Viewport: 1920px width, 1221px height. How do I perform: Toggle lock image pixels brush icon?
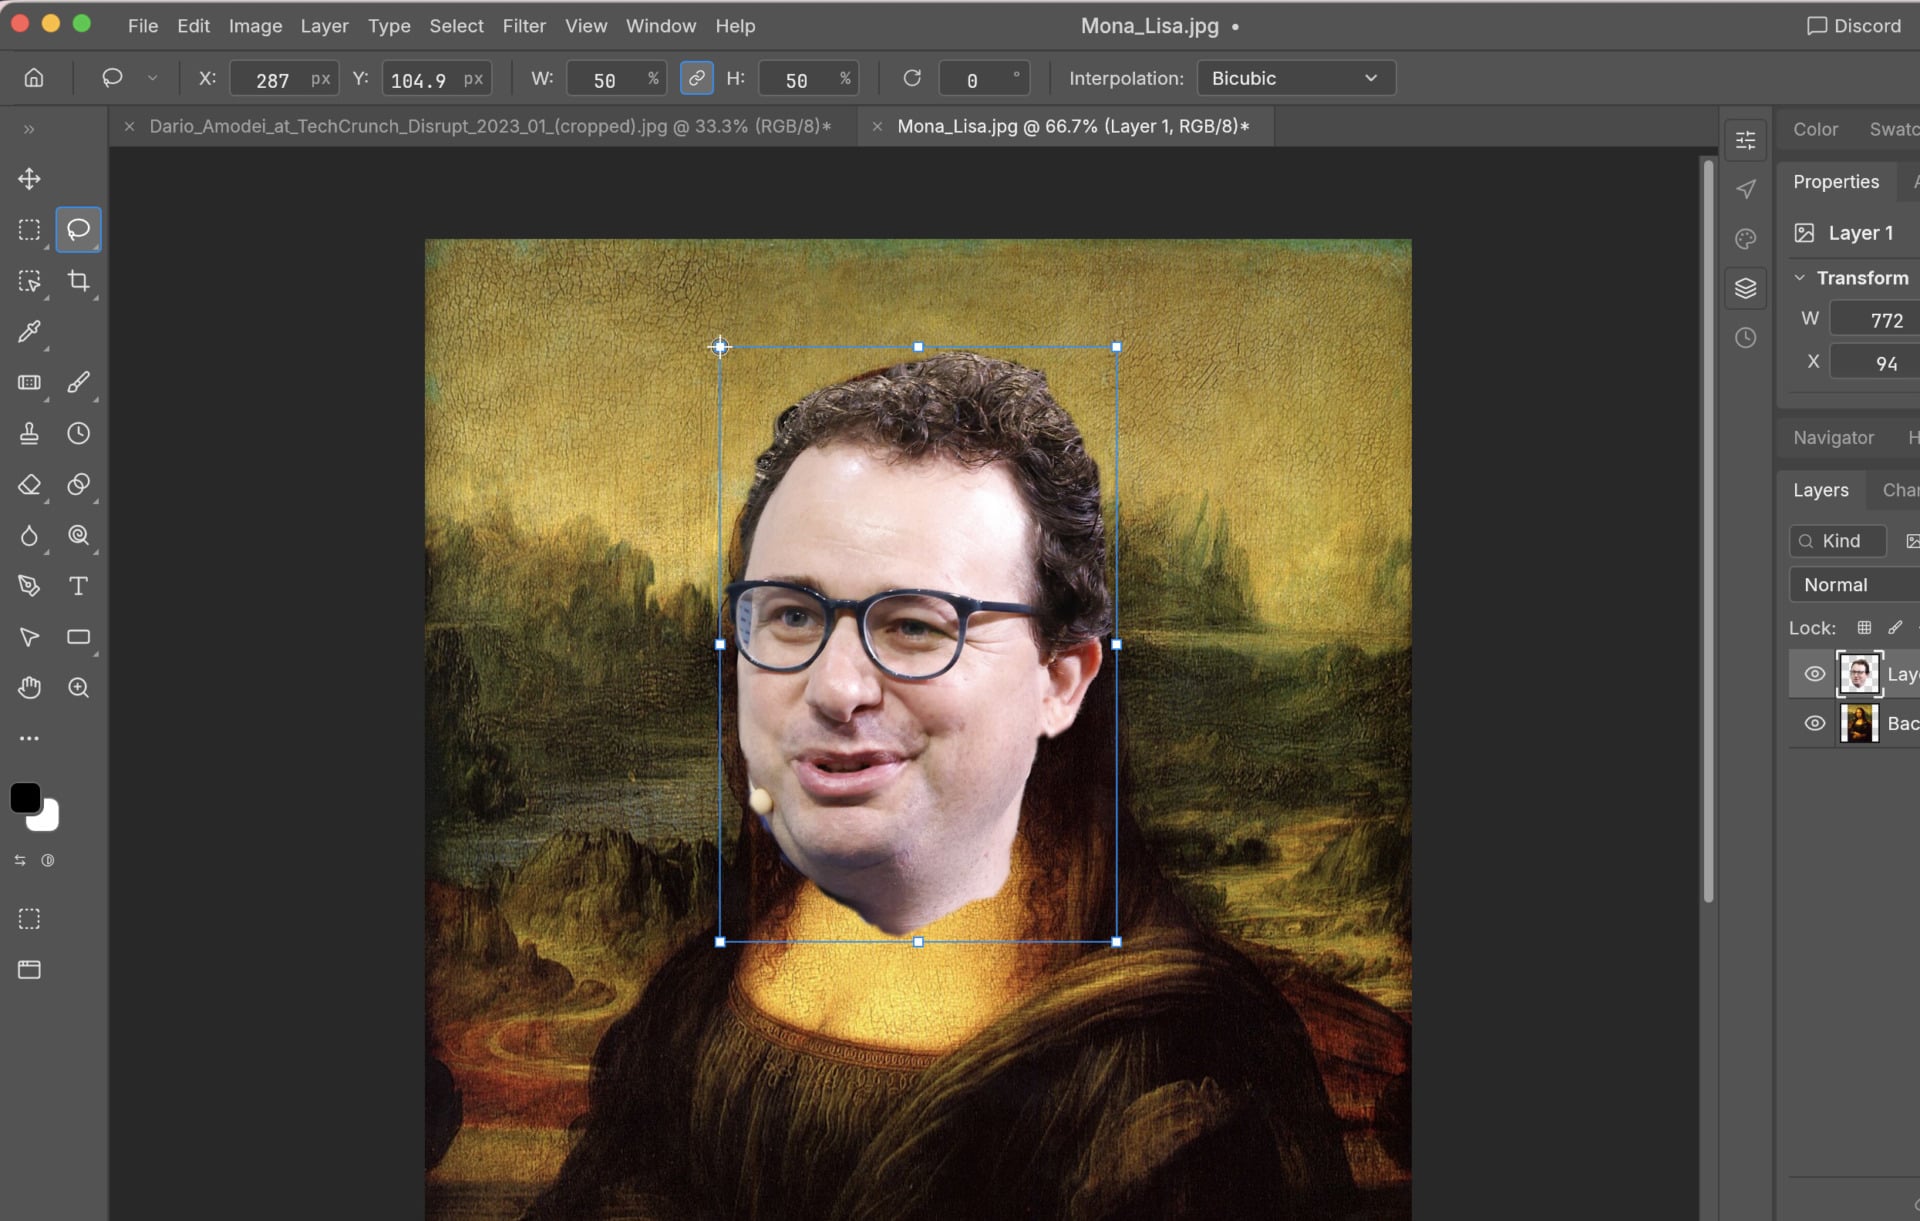[x=1895, y=628]
